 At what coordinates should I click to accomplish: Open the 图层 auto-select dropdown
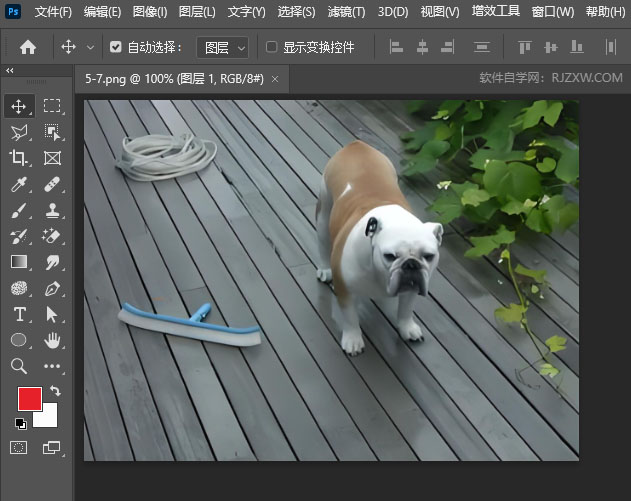[x=223, y=48]
